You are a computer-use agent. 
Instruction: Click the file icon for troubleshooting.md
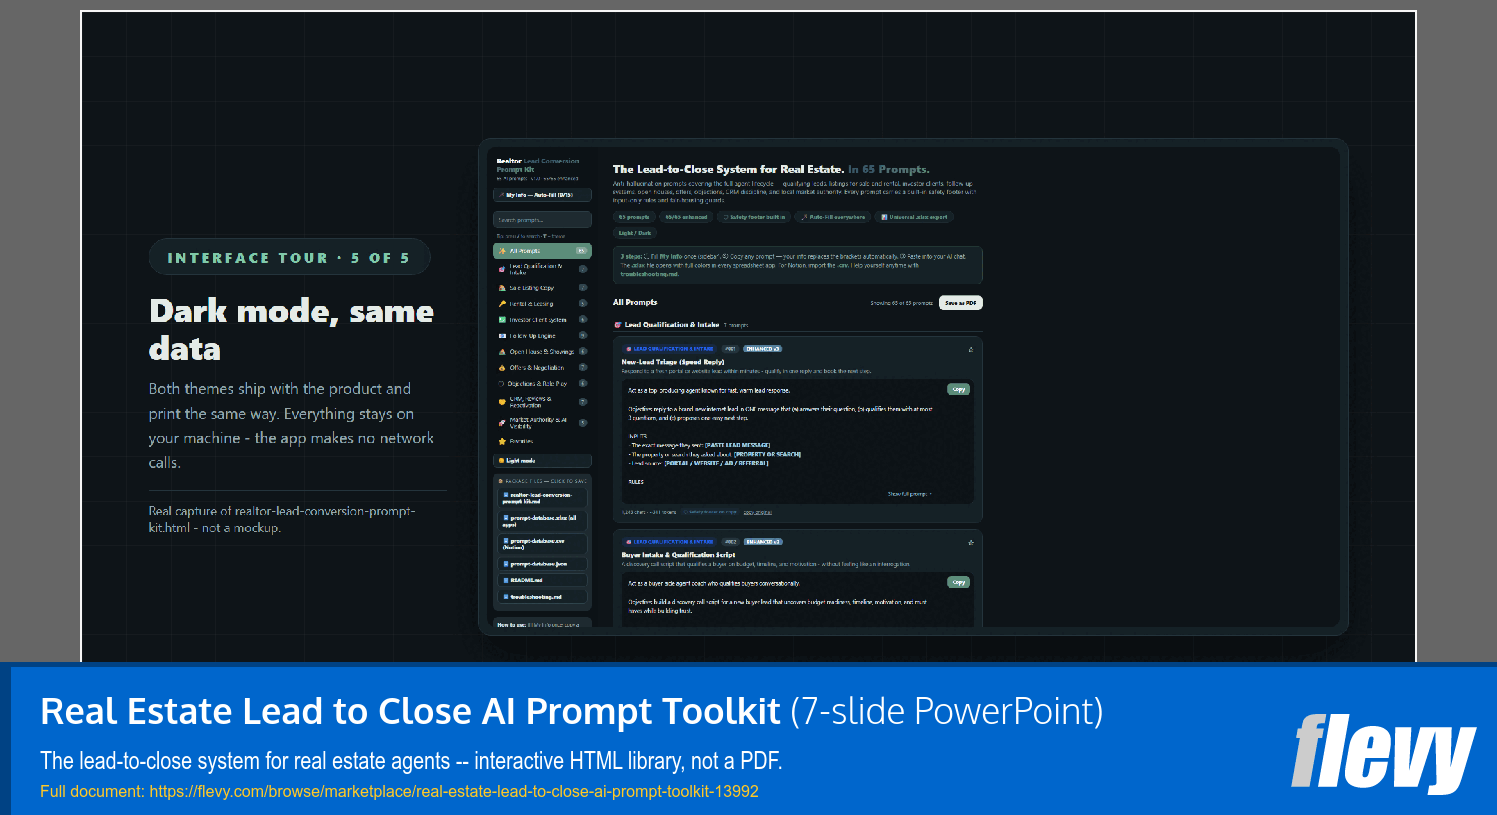point(507,597)
